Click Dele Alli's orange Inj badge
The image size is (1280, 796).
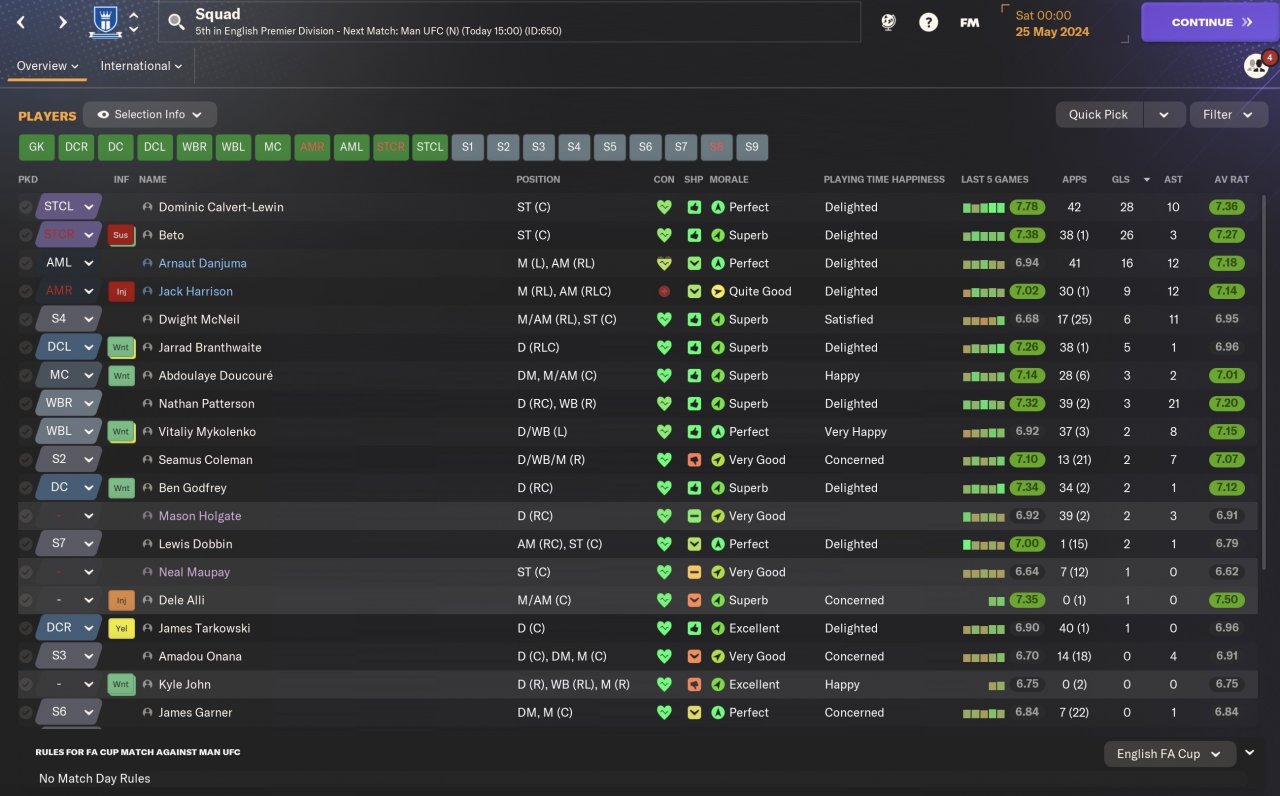121,600
